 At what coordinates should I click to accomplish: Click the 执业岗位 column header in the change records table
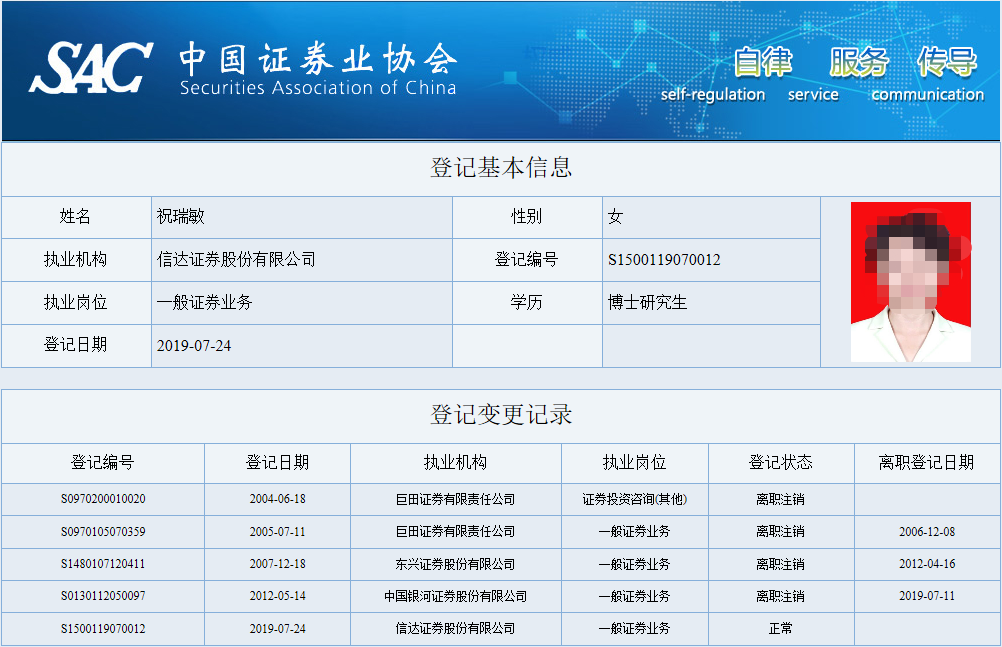pos(635,462)
